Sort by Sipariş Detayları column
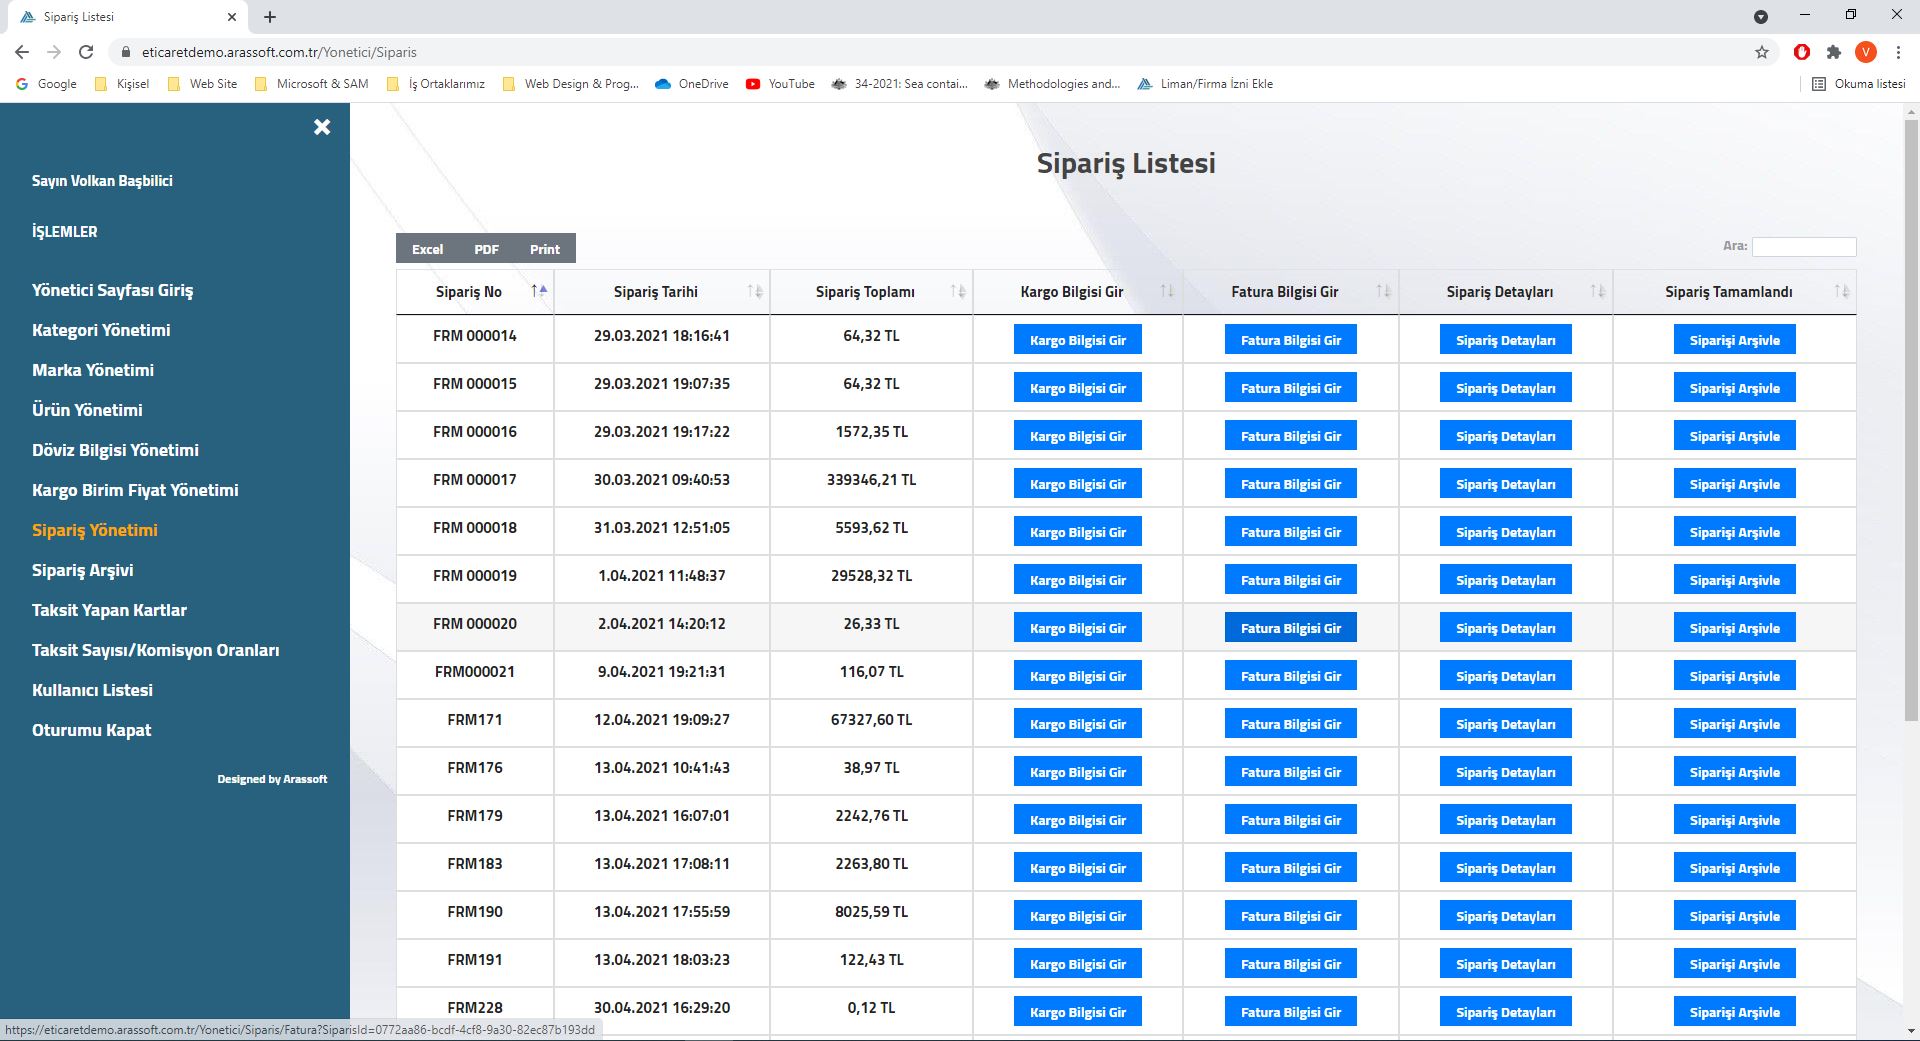This screenshot has width=1920, height=1041. (1506, 292)
